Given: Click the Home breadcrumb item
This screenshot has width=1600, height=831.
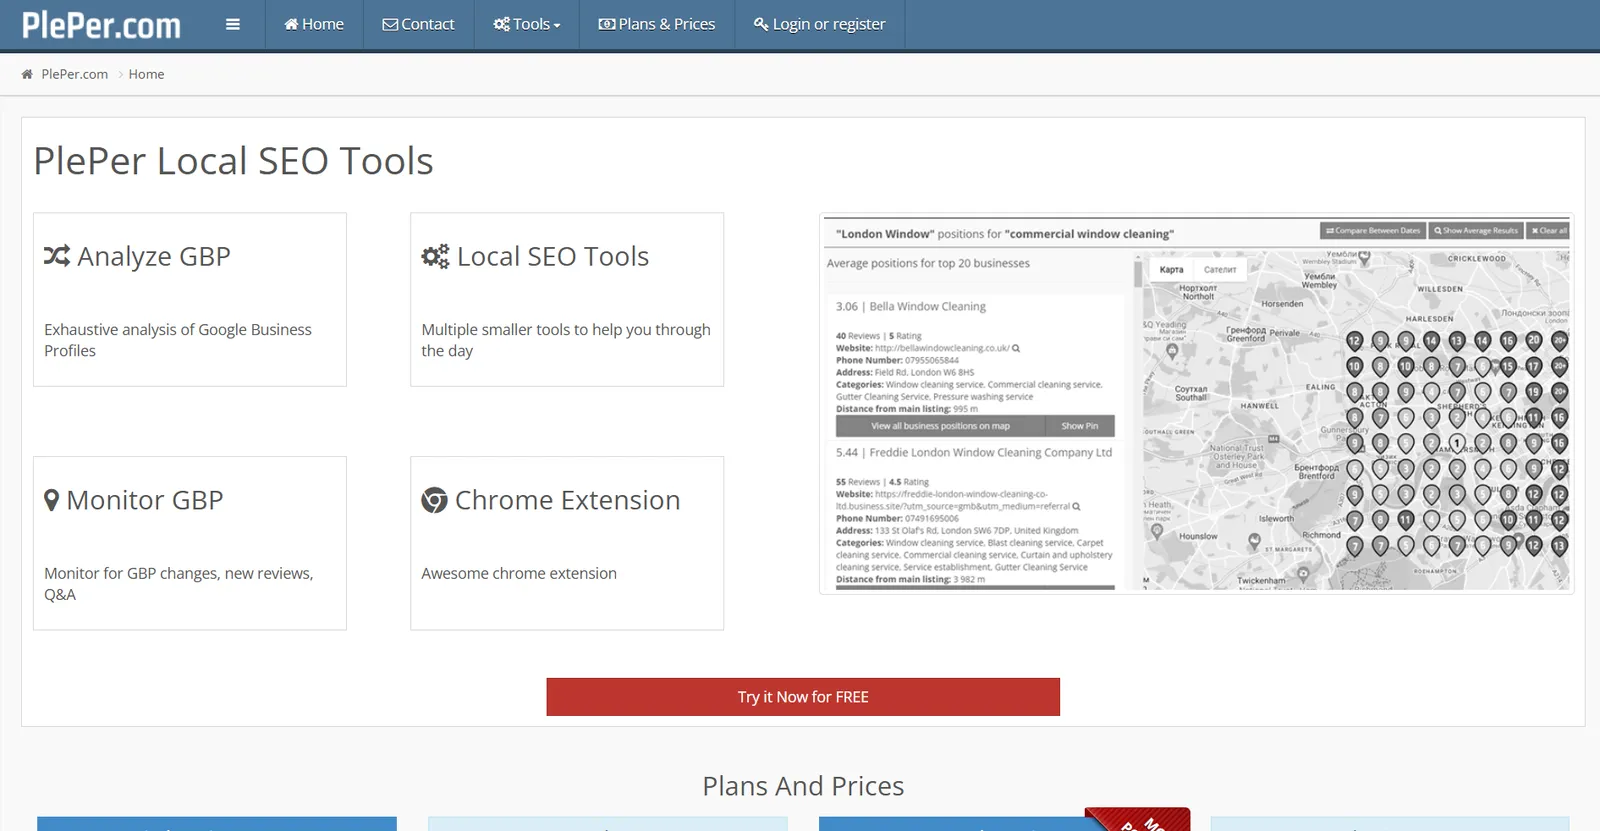Looking at the screenshot, I should click(146, 74).
